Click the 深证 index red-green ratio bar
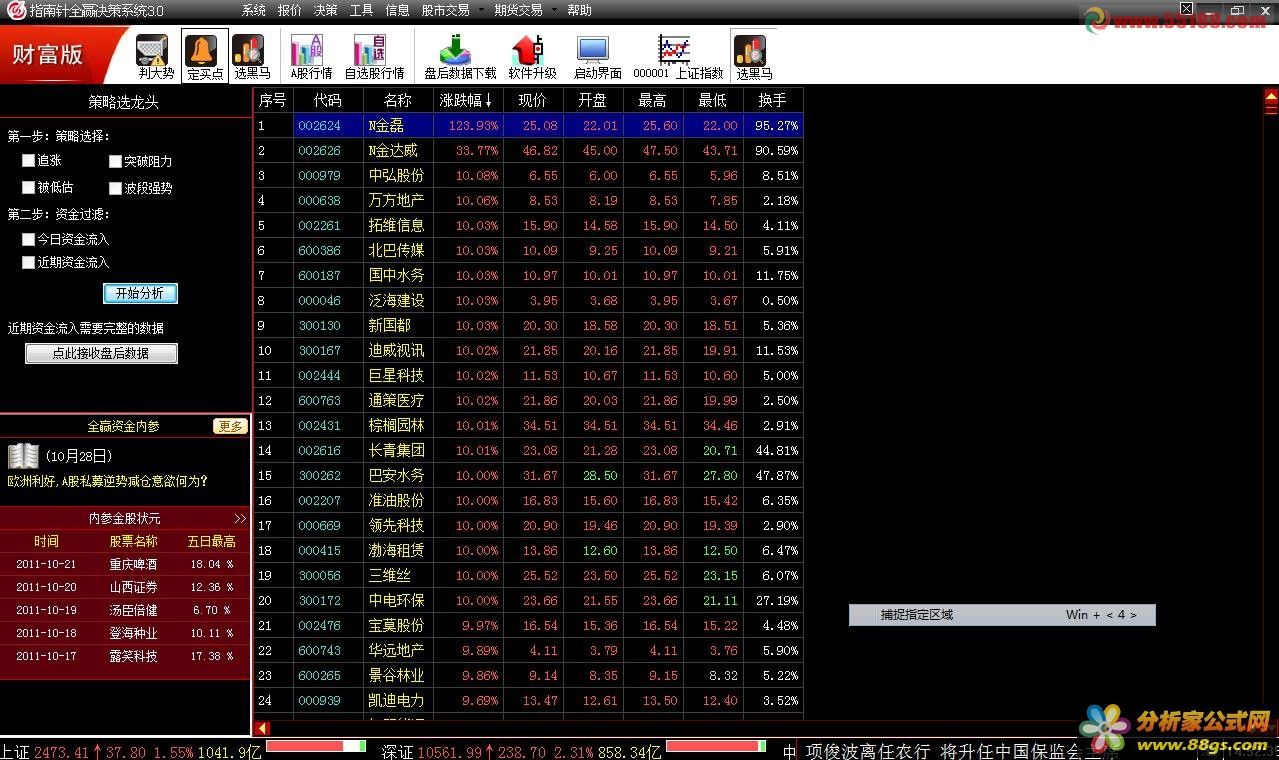This screenshot has width=1279, height=760. pyautogui.click(x=716, y=746)
